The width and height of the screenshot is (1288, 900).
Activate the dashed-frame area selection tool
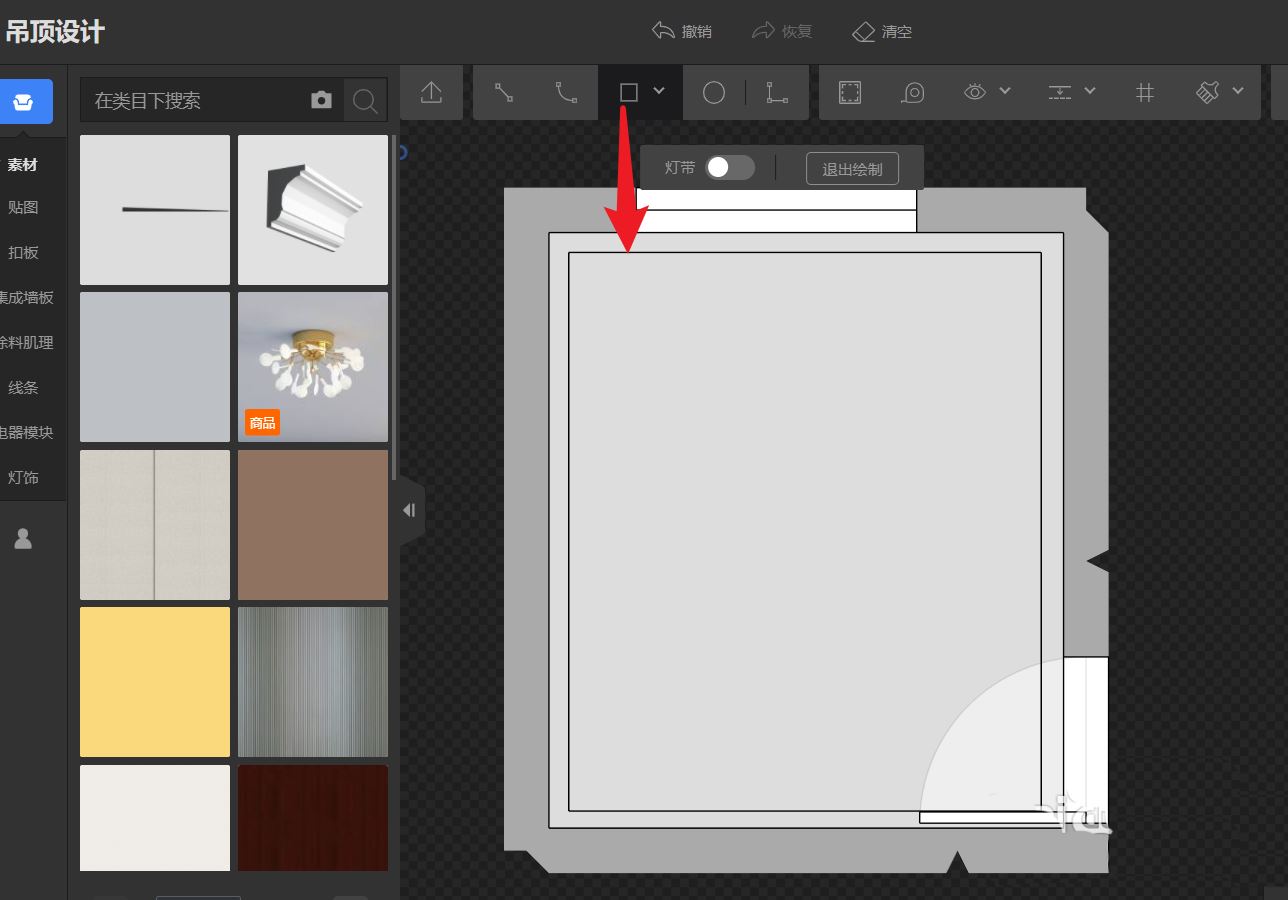coord(850,93)
